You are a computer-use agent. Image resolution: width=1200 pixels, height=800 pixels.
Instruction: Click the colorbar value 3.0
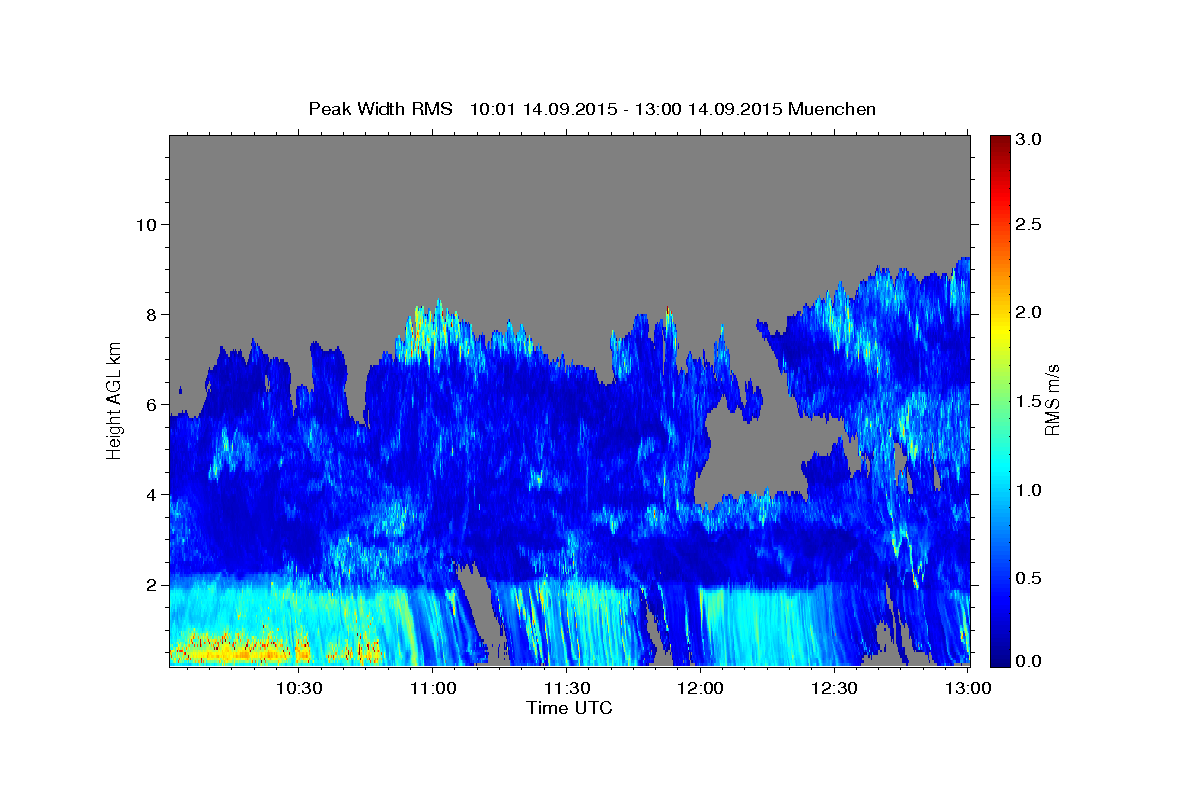[1030, 139]
